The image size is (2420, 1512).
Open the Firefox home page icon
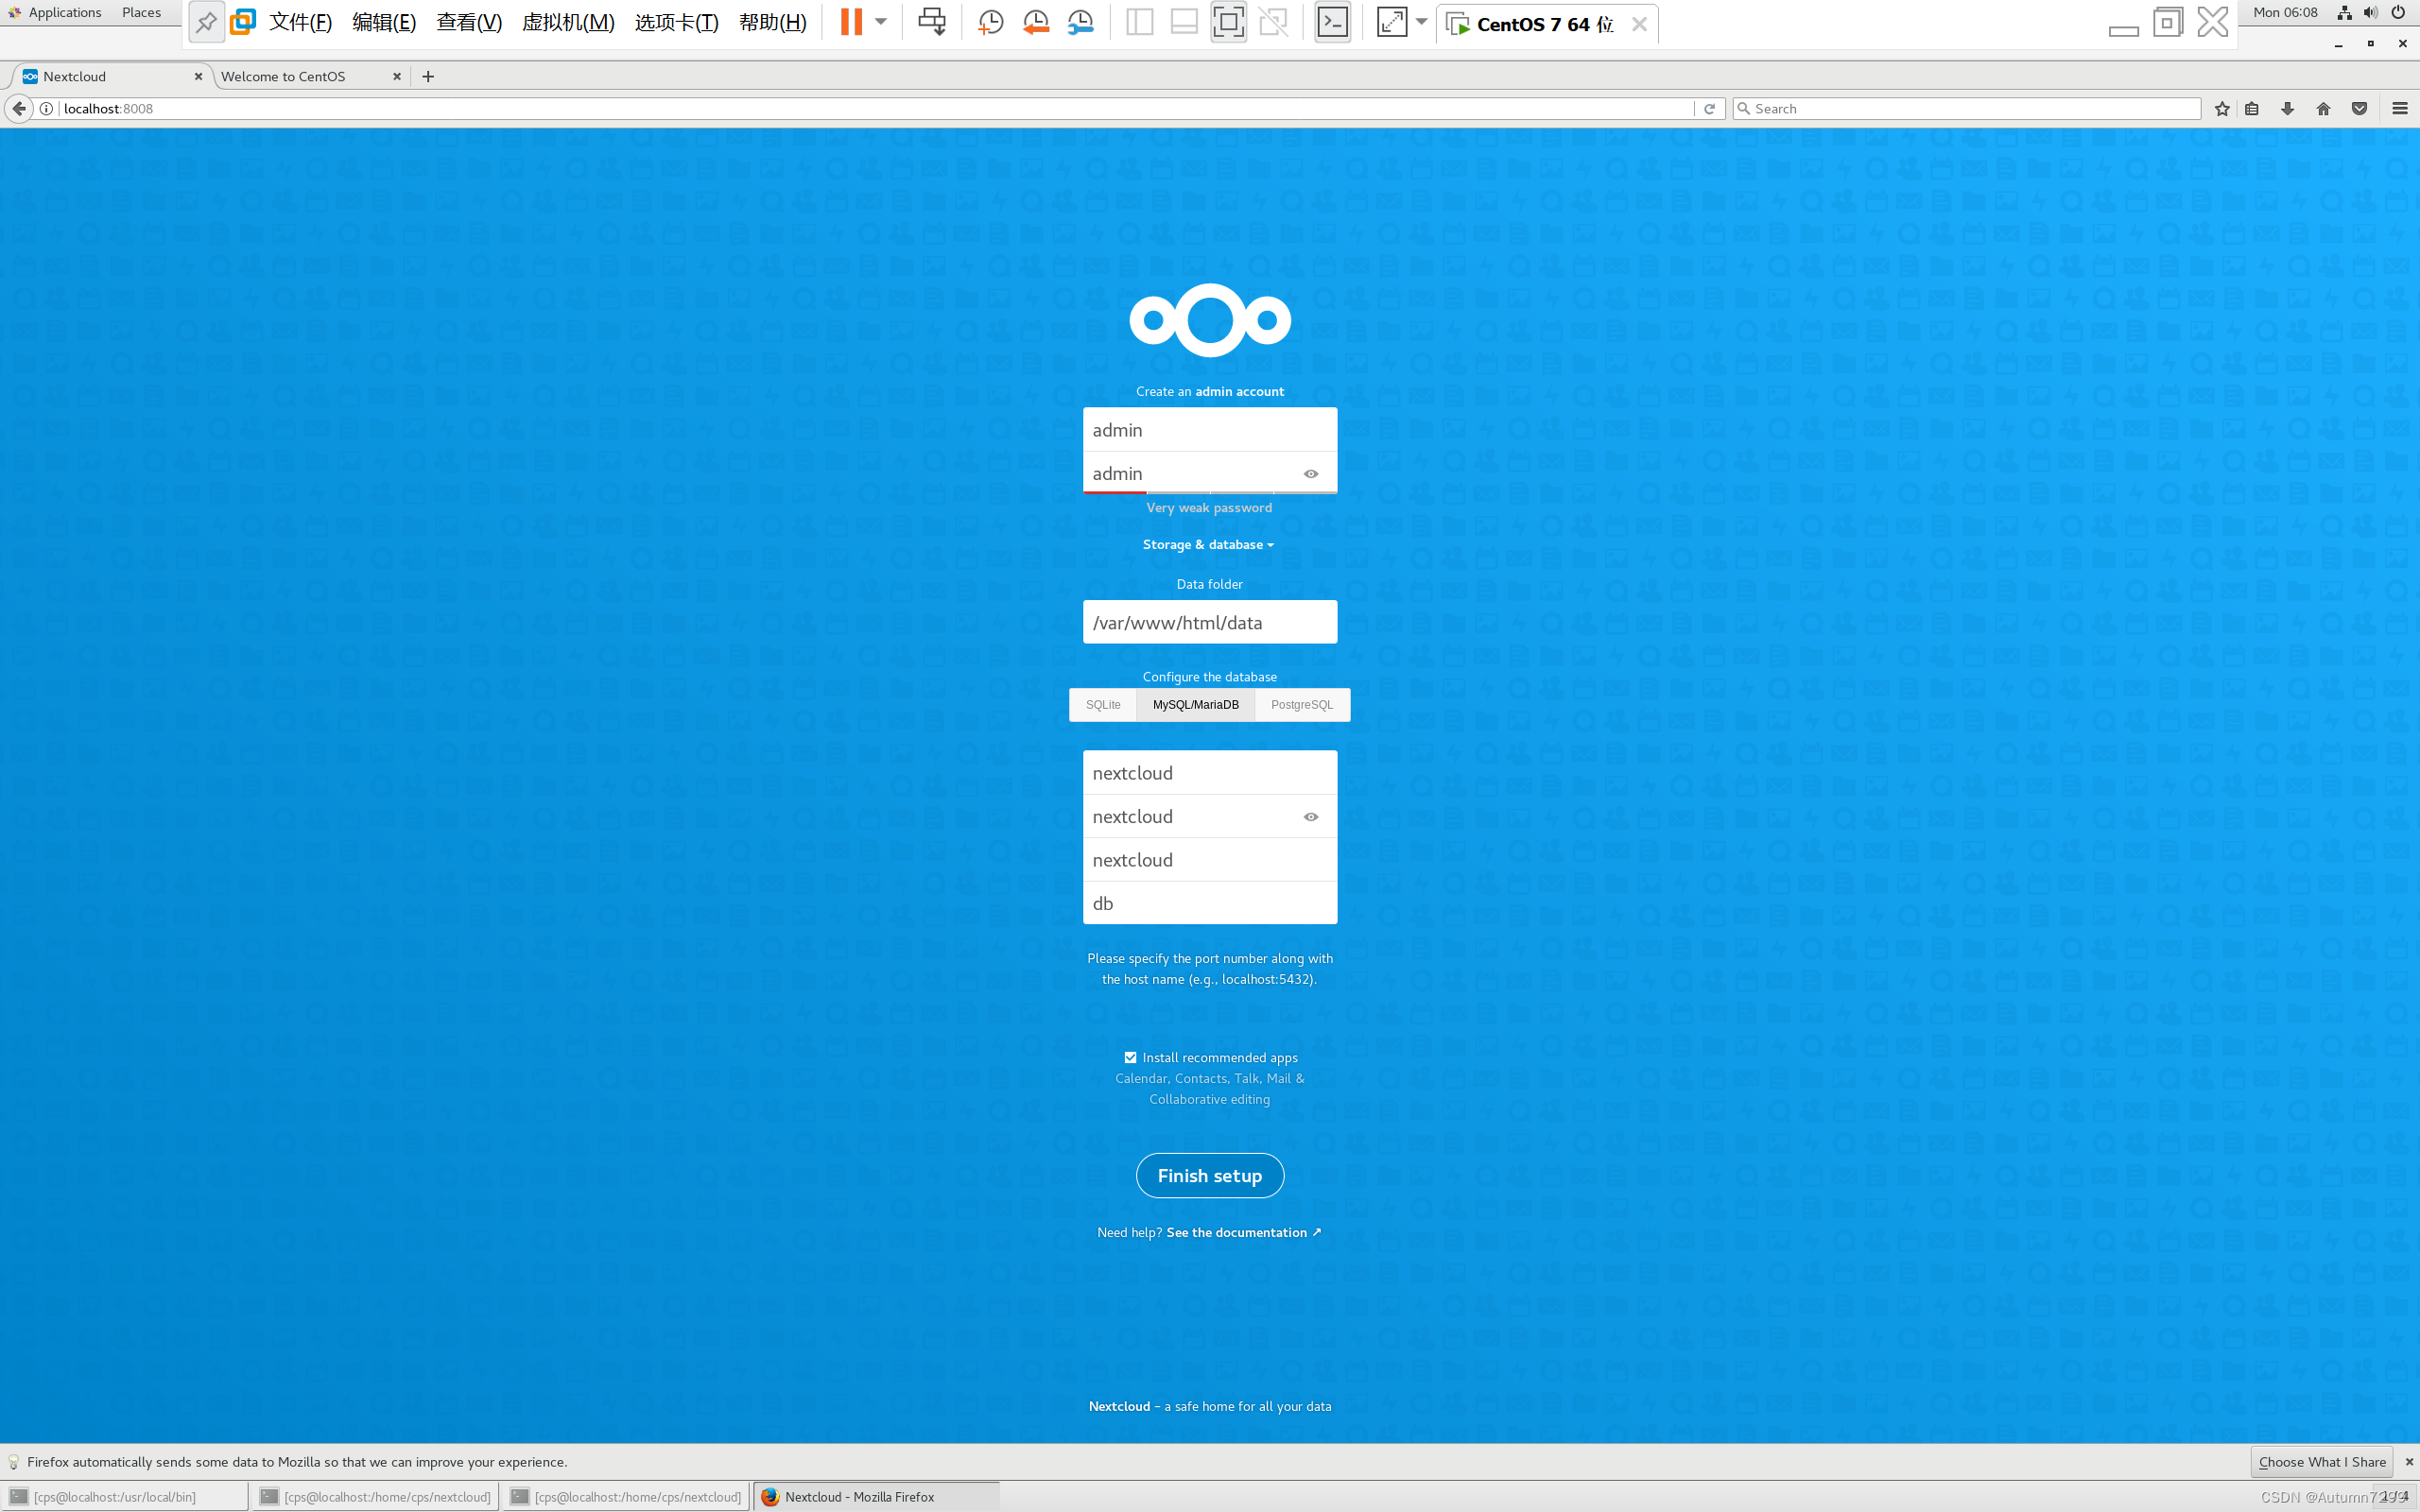2323,109
